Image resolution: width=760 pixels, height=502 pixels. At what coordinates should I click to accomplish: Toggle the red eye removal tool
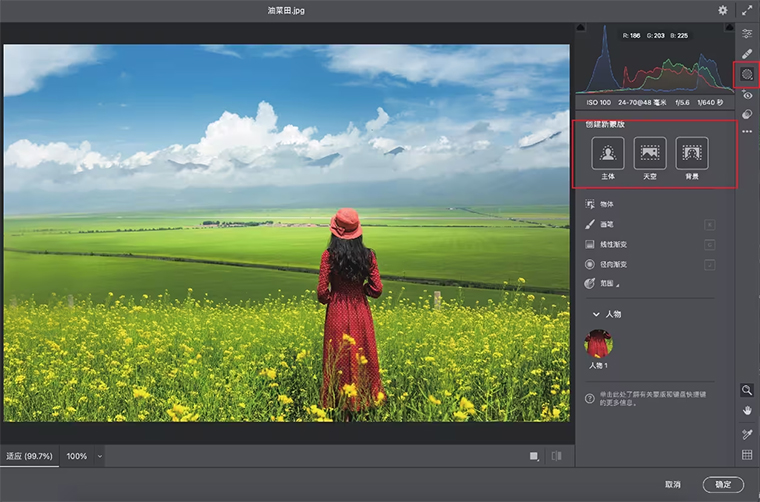747,95
